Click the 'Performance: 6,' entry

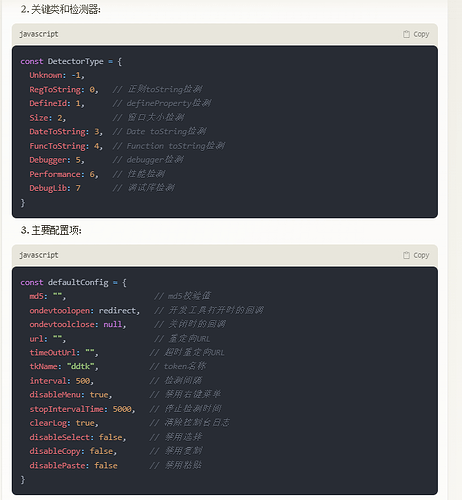click(x=64, y=175)
